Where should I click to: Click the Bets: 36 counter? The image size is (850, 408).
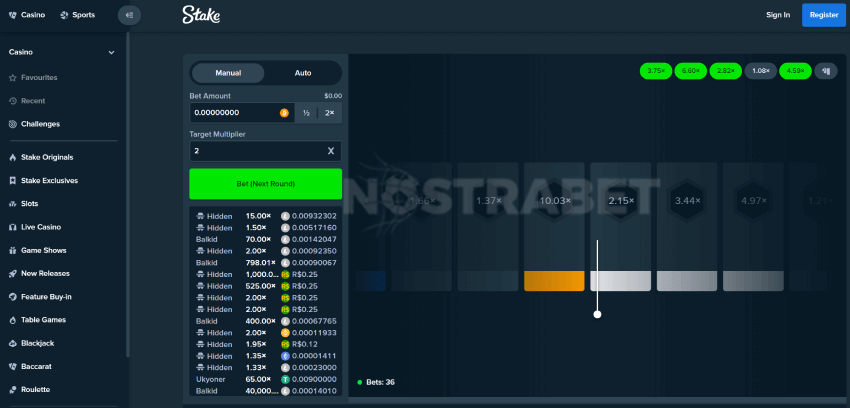tap(376, 382)
